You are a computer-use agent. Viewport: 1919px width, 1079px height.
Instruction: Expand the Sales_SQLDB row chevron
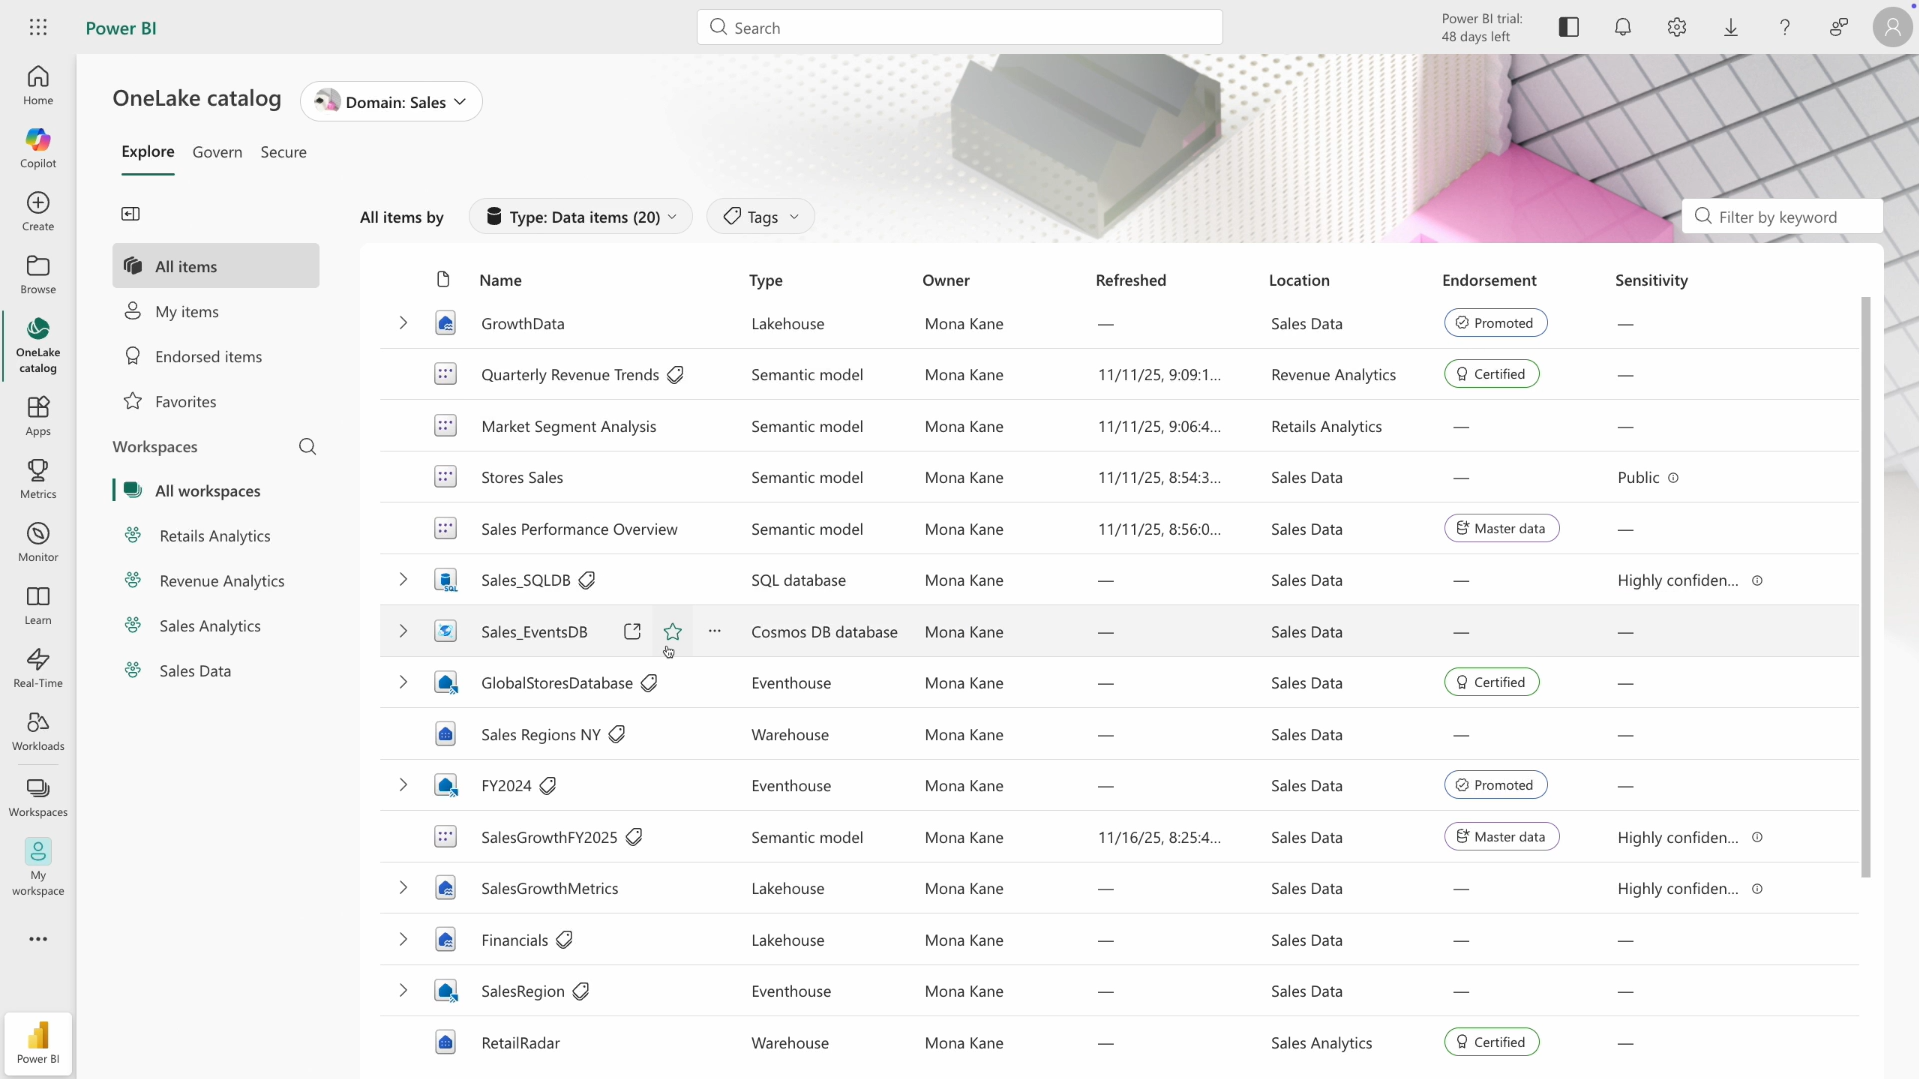click(404, 580)
